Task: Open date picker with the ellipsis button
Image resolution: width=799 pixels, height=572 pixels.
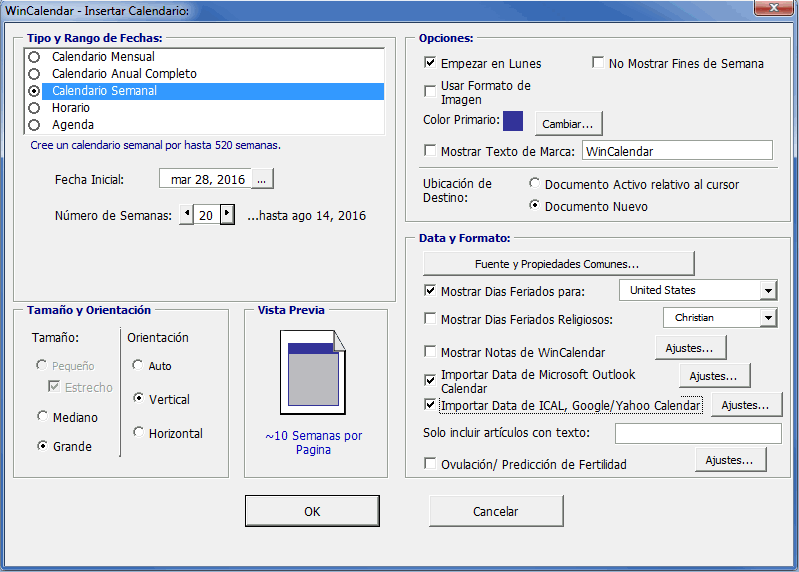Action: tap(262, 179)
